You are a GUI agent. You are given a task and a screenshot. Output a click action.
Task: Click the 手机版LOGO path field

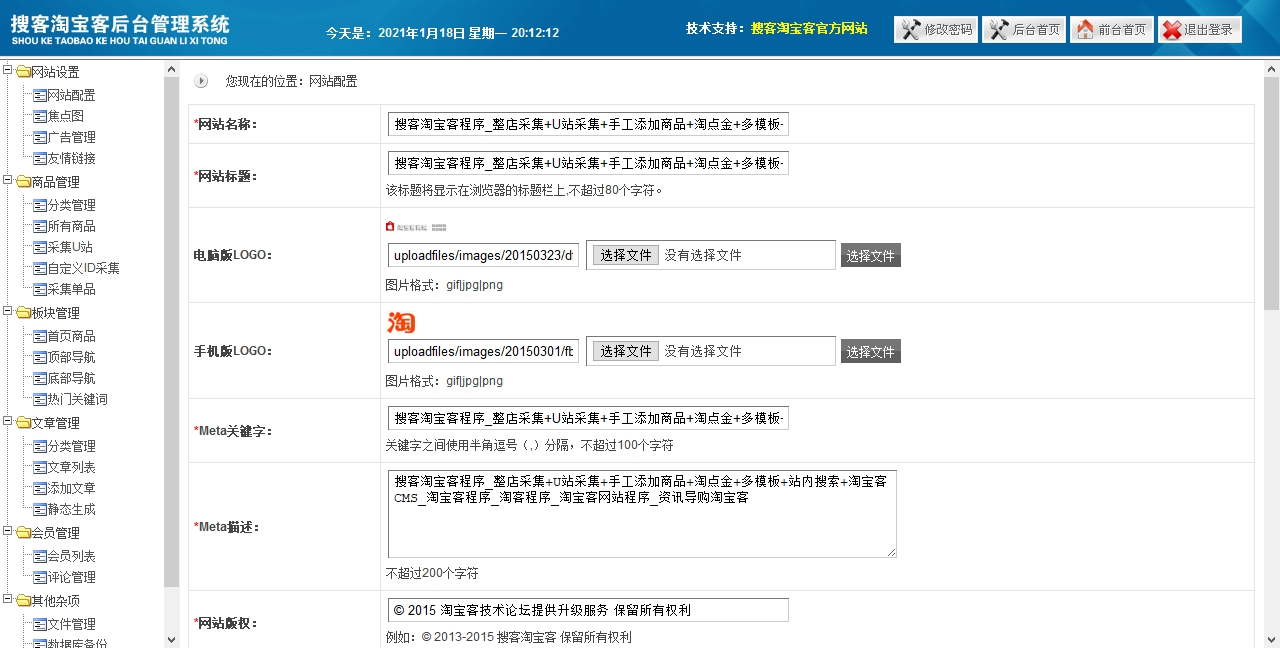click(x=483, y=351)
